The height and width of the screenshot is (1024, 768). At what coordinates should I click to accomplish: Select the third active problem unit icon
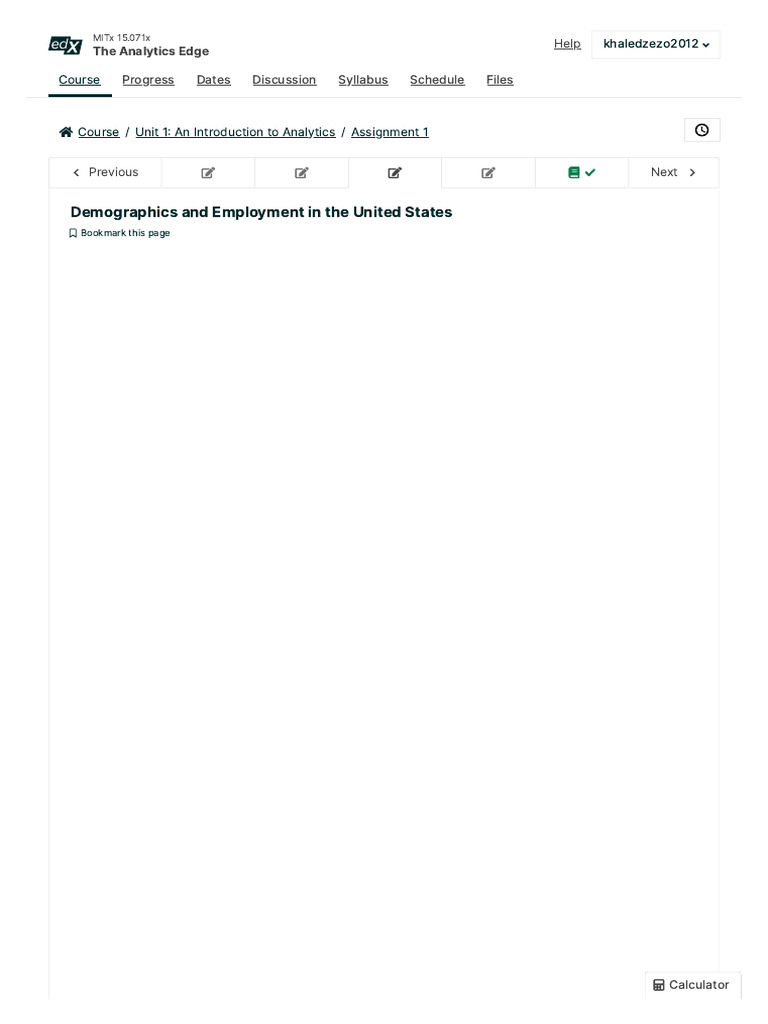394,172
